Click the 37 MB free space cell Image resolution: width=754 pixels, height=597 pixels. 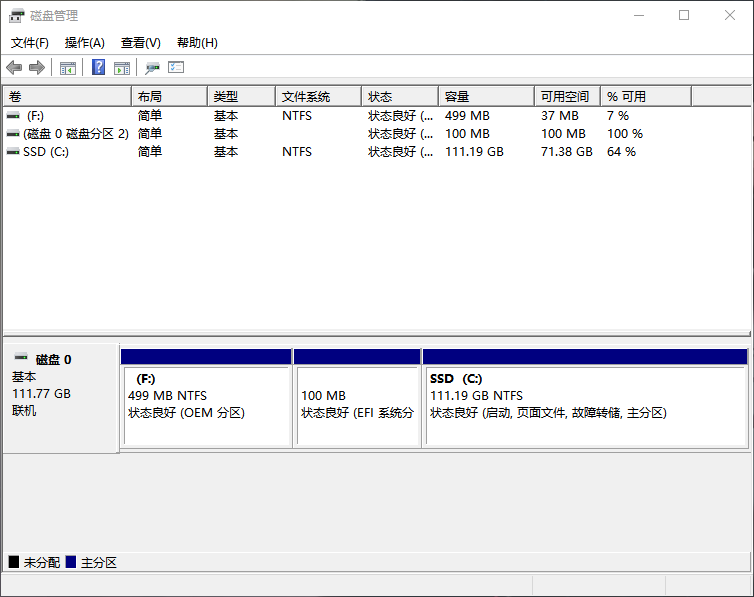(x=560, y=116)
